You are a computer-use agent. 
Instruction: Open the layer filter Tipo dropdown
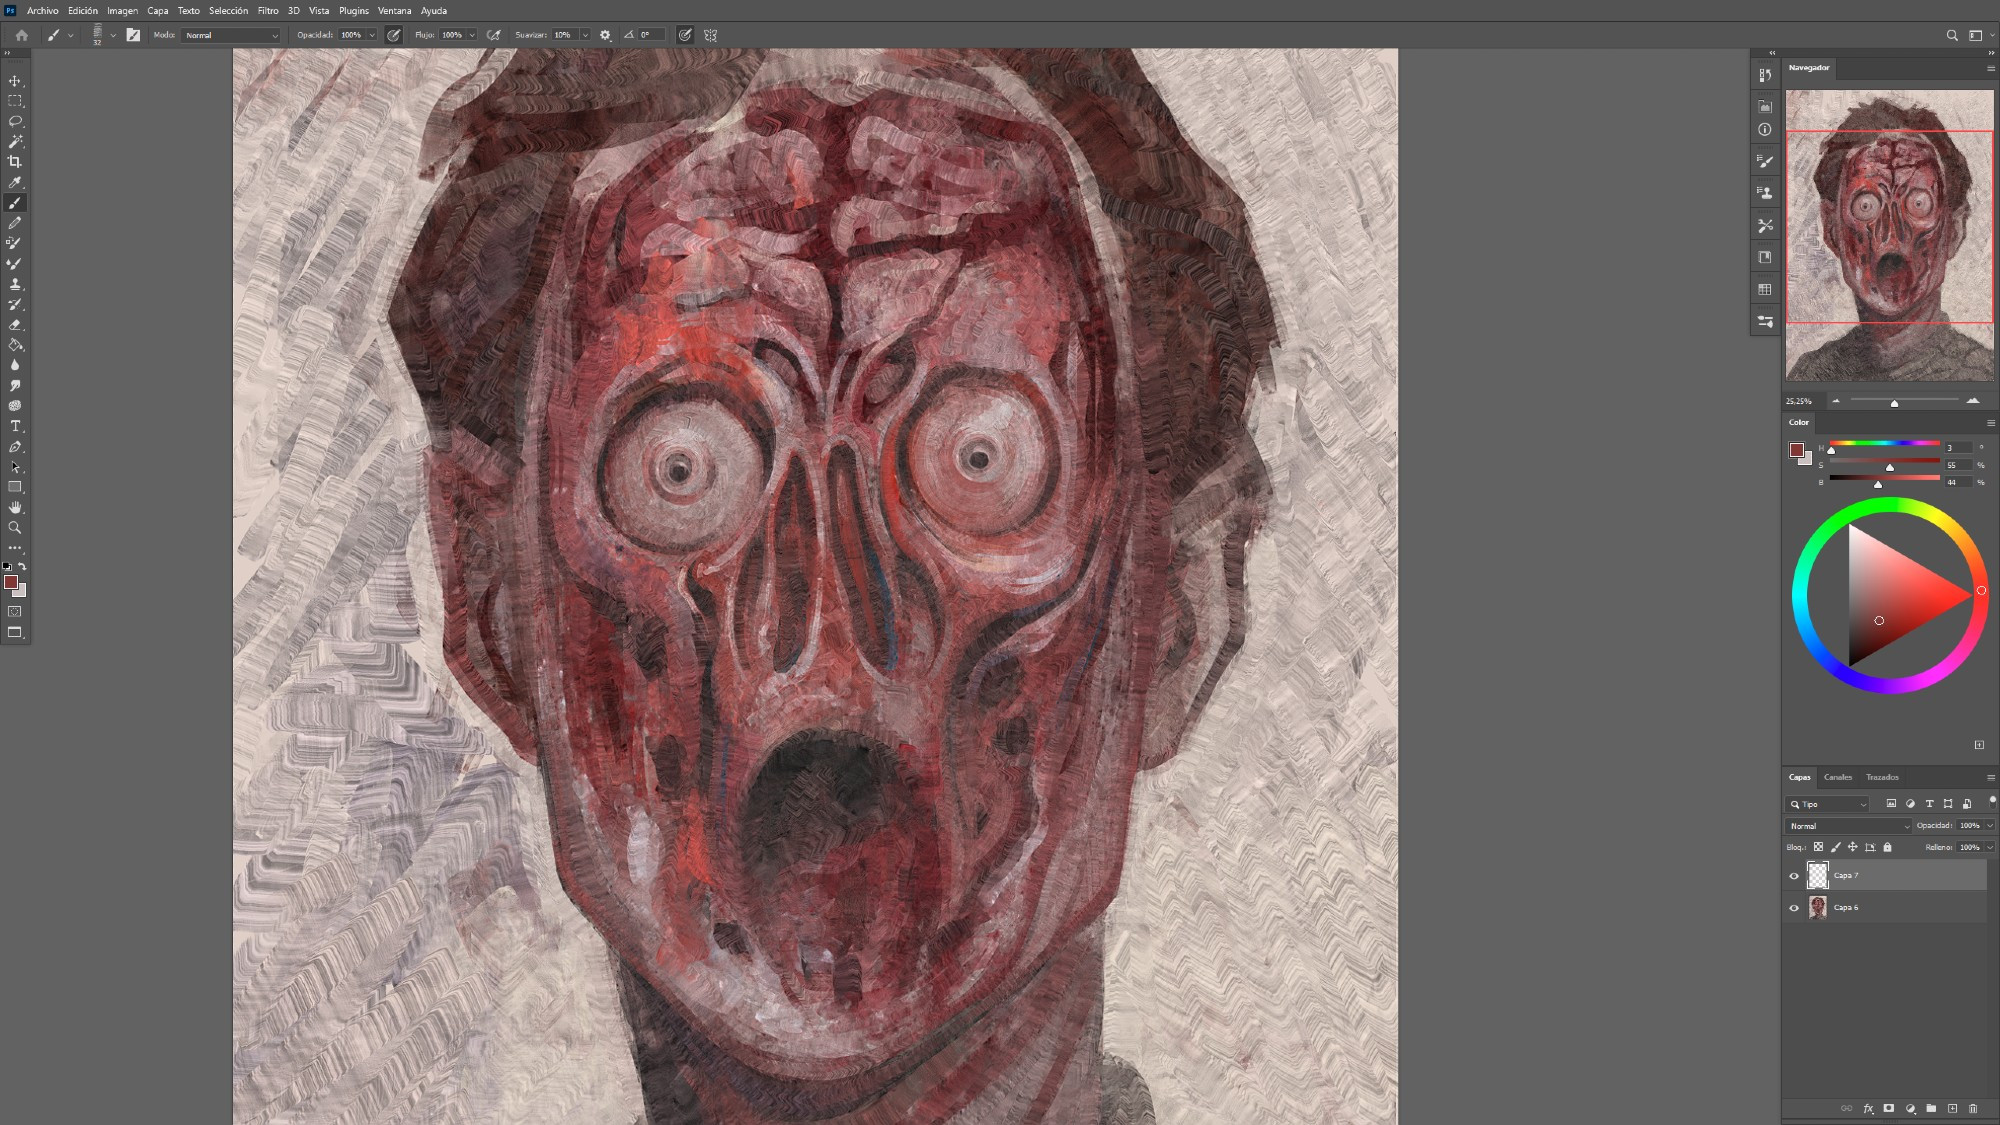1828,804
